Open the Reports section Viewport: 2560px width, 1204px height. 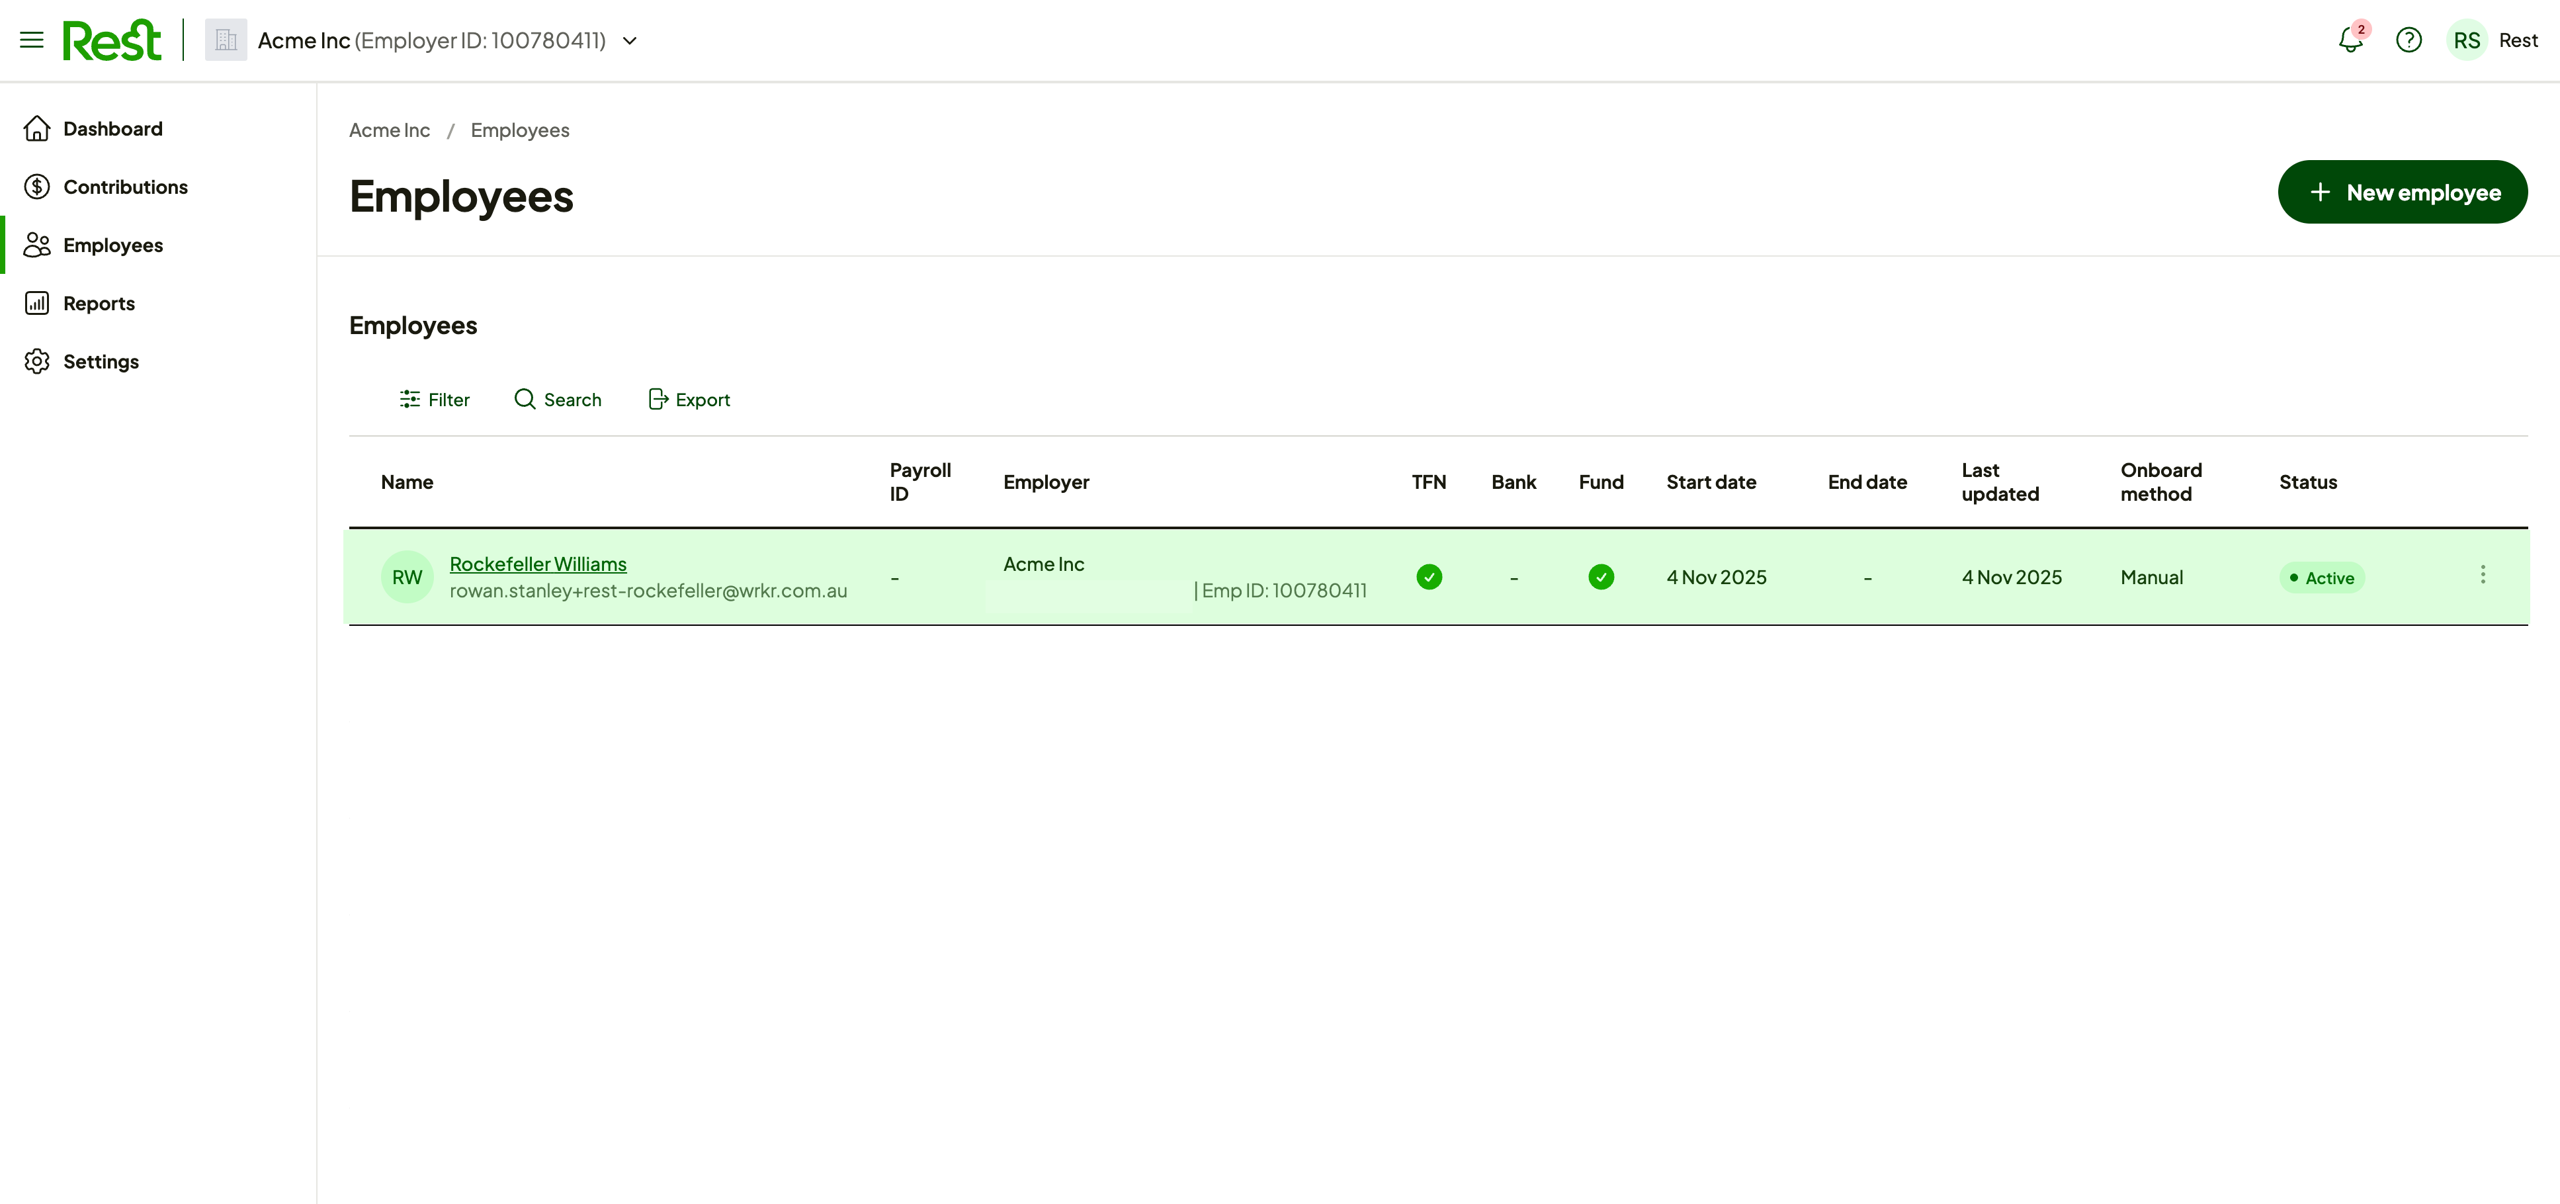point(98,303)
